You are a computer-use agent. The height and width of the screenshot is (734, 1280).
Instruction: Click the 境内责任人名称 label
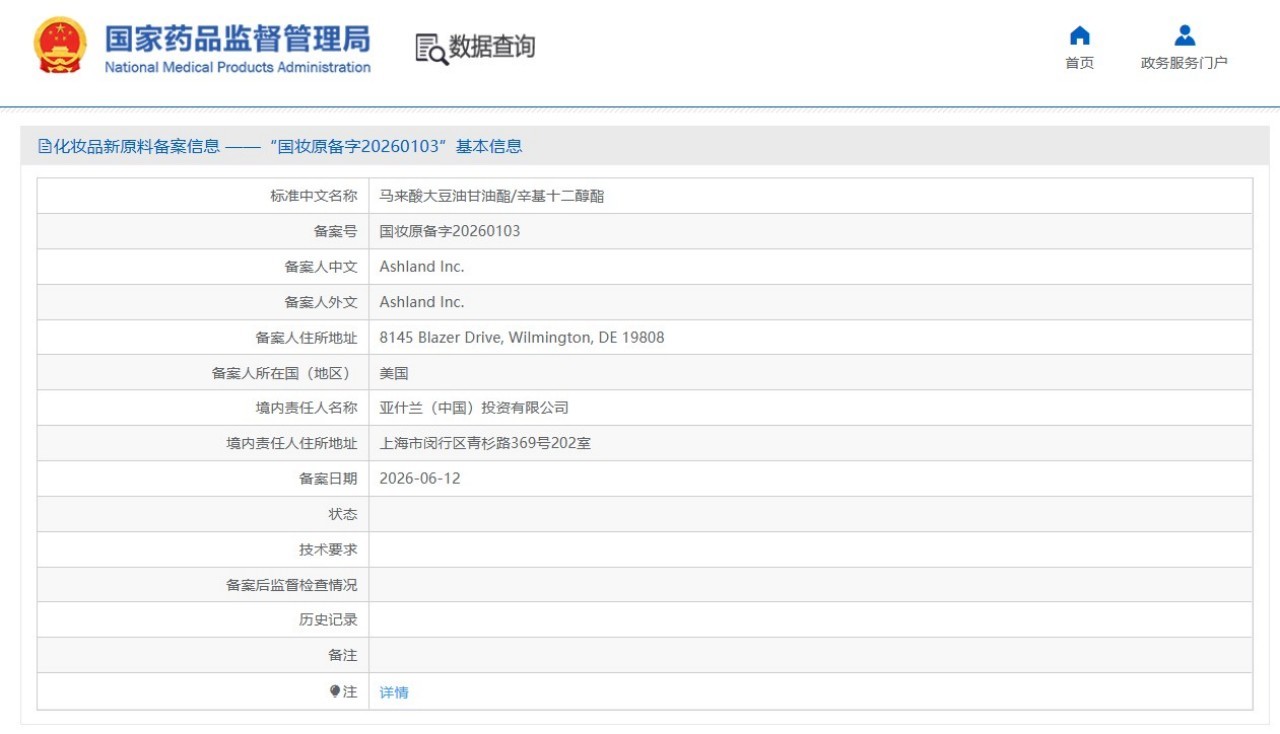(306, 408)
